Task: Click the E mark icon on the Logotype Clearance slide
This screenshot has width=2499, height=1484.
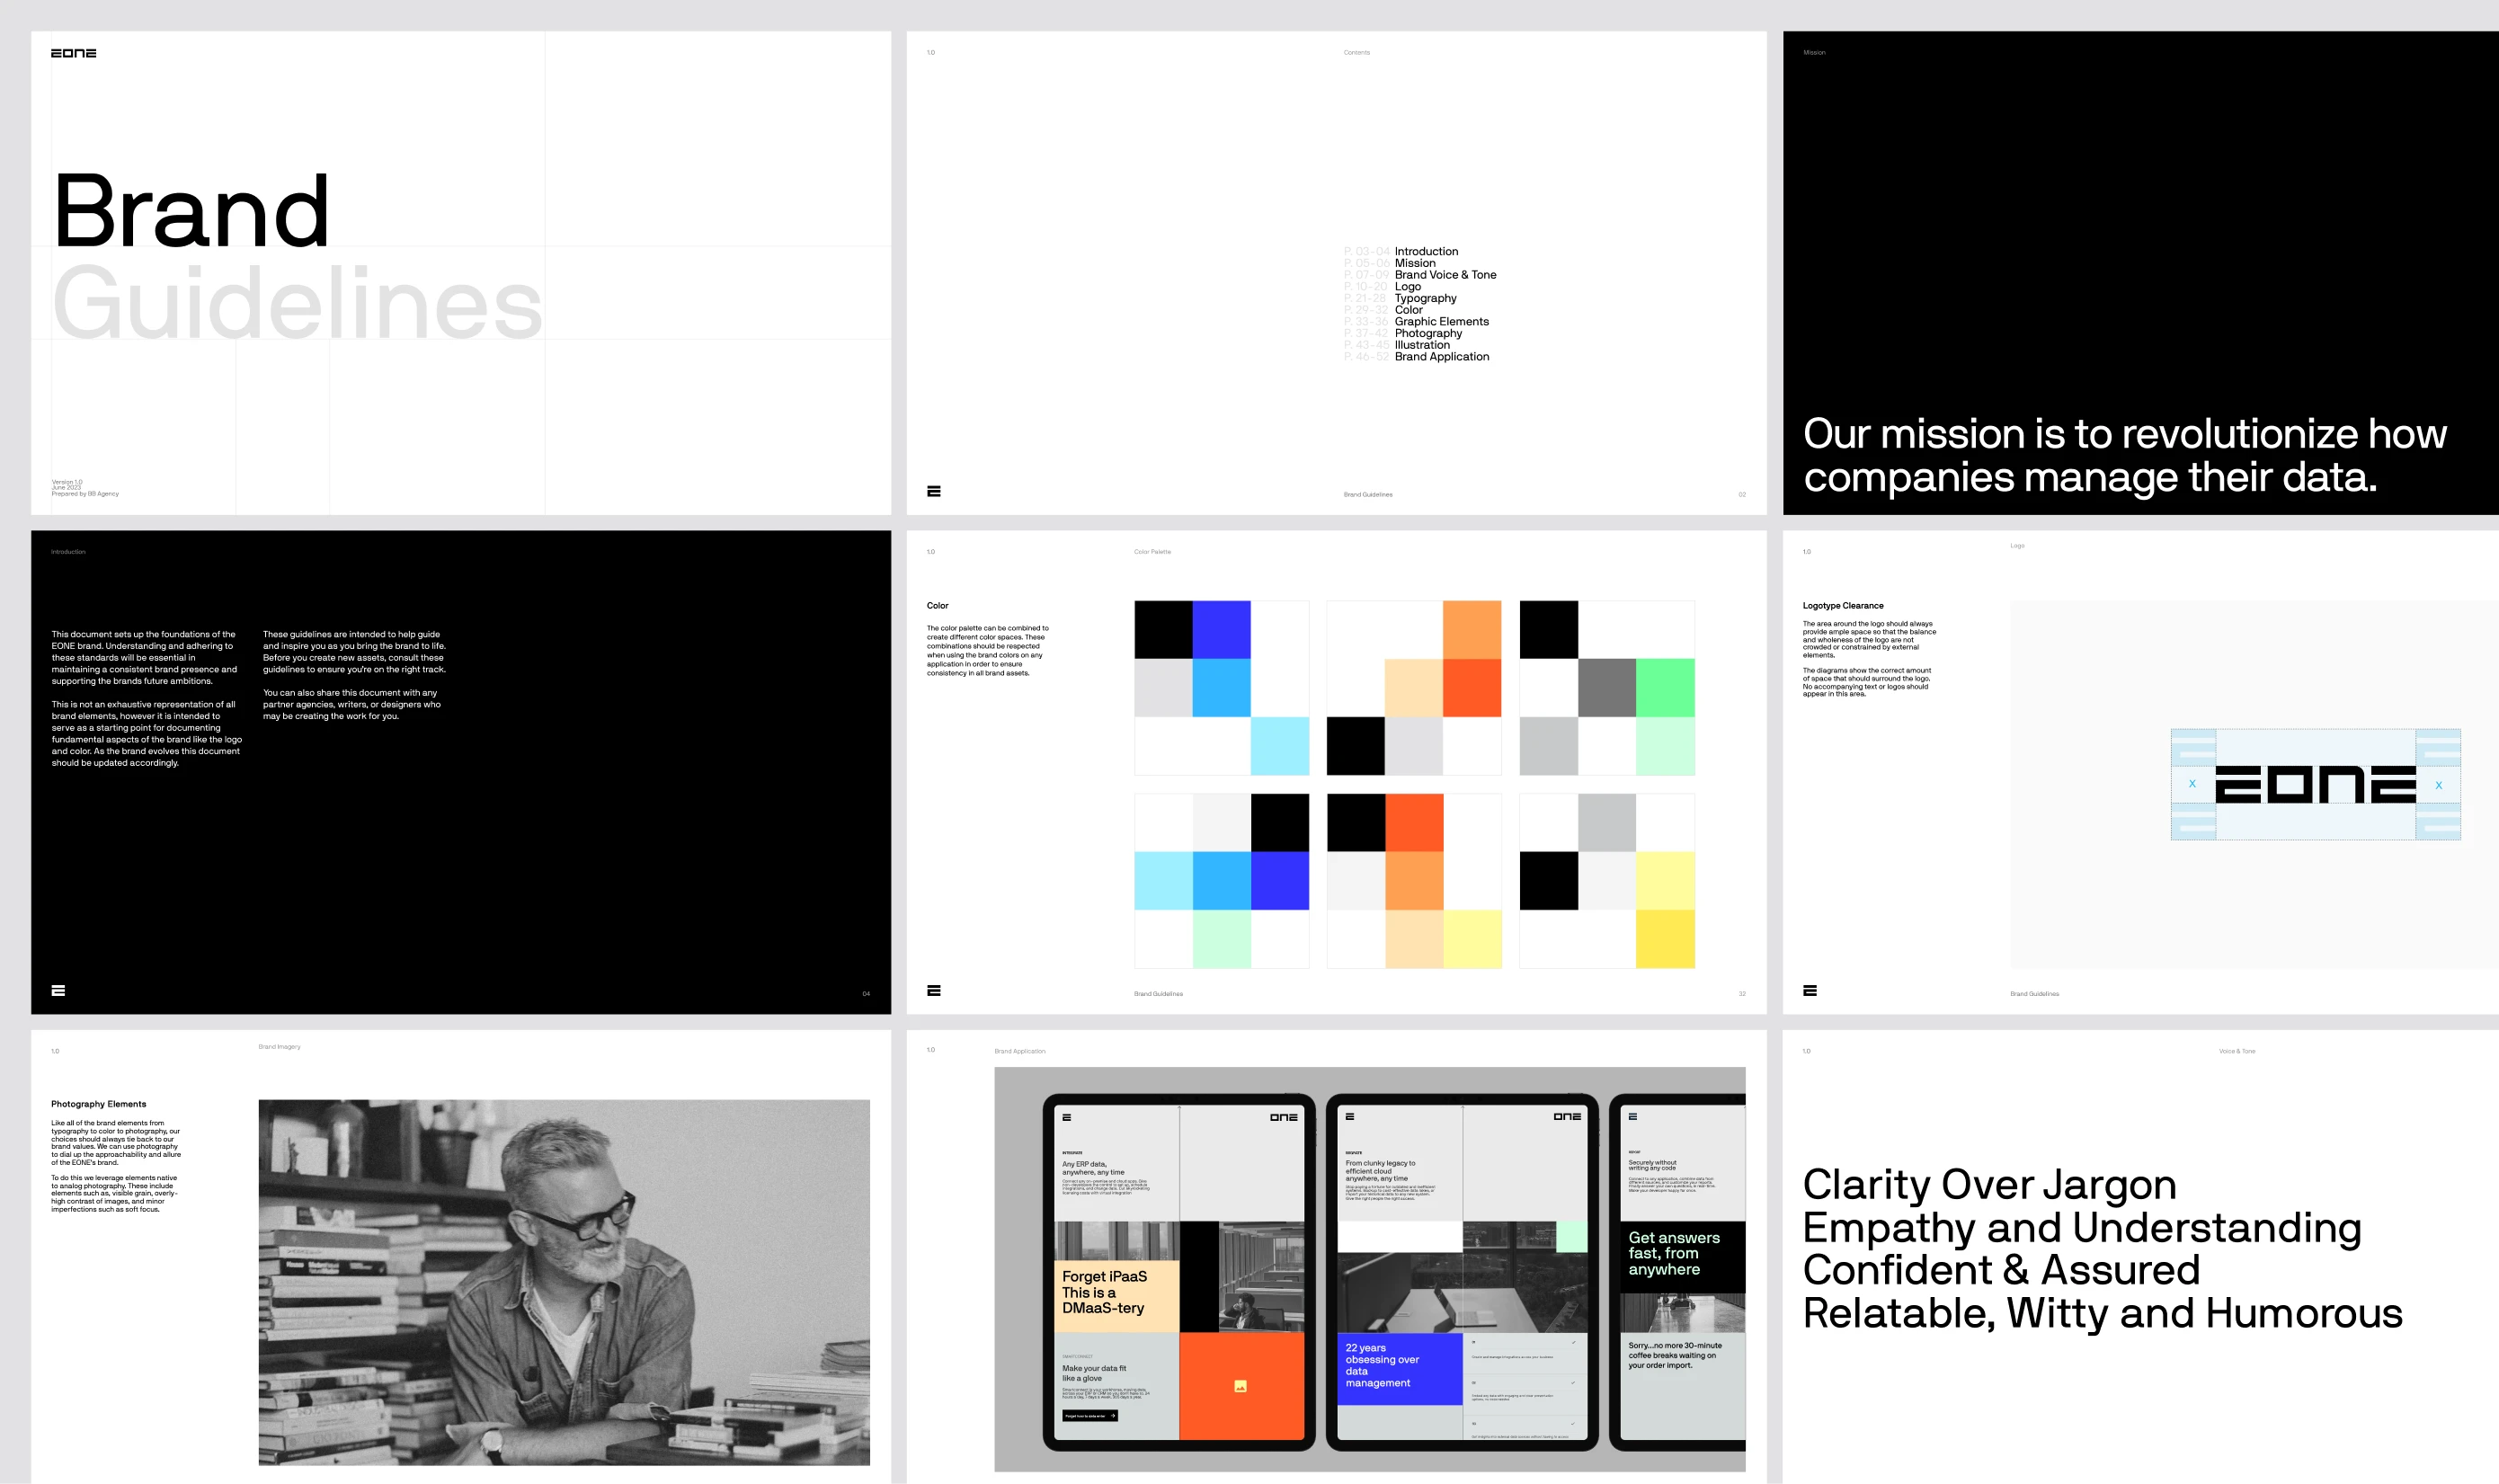Action: pyautogui.click(x=1809, y=990)
